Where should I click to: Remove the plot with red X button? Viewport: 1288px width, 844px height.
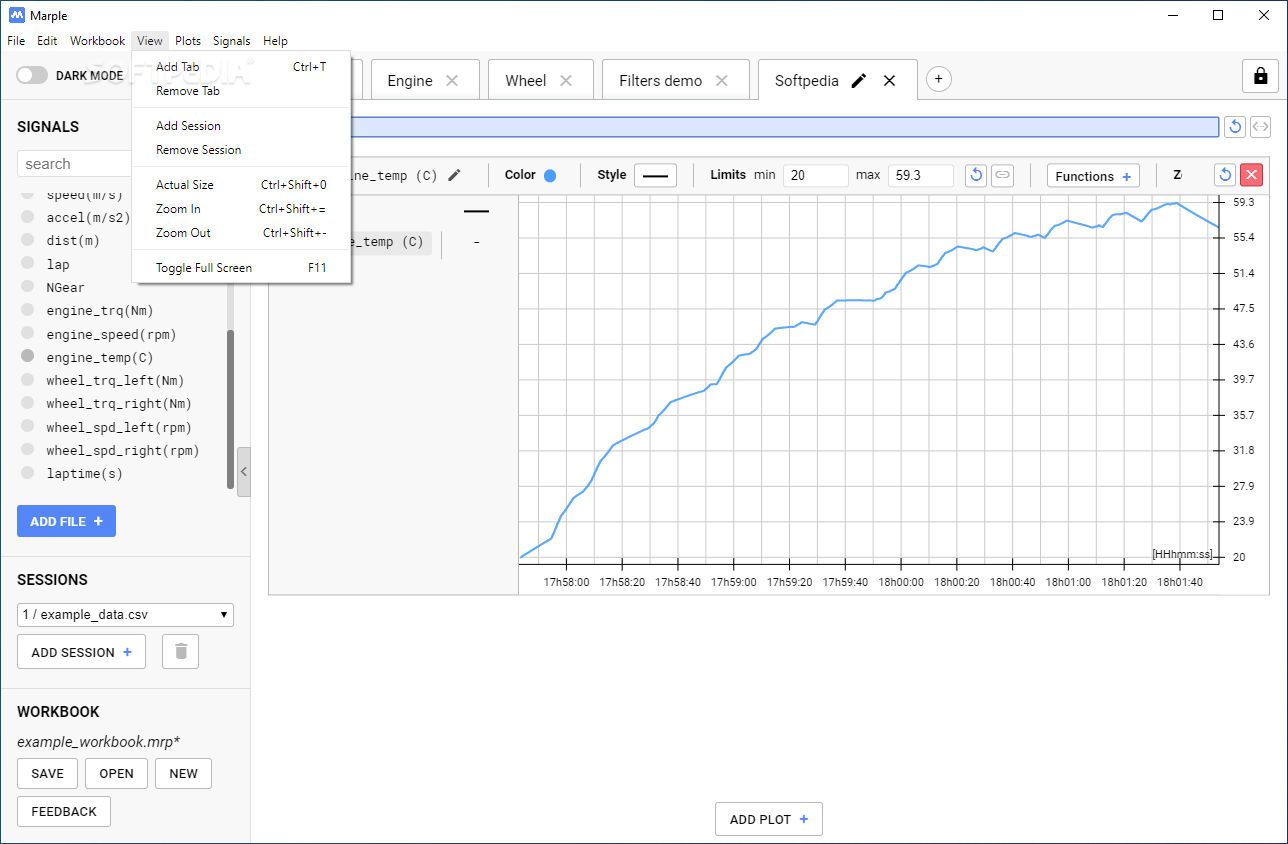(1251, 175)
